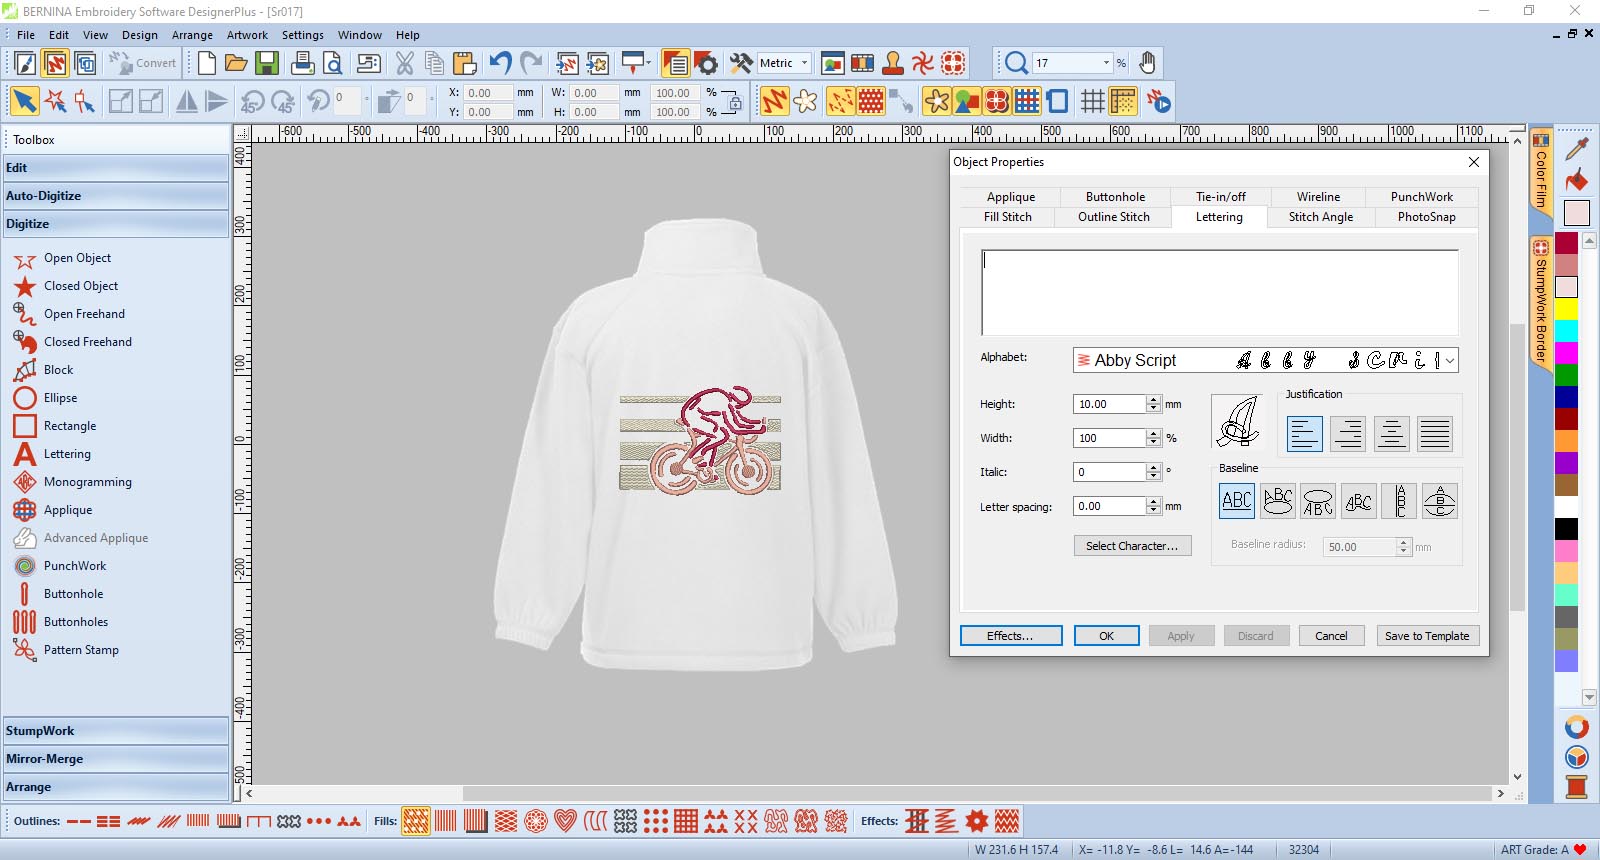Click the lettering text entry box

tap(1219, 292)
